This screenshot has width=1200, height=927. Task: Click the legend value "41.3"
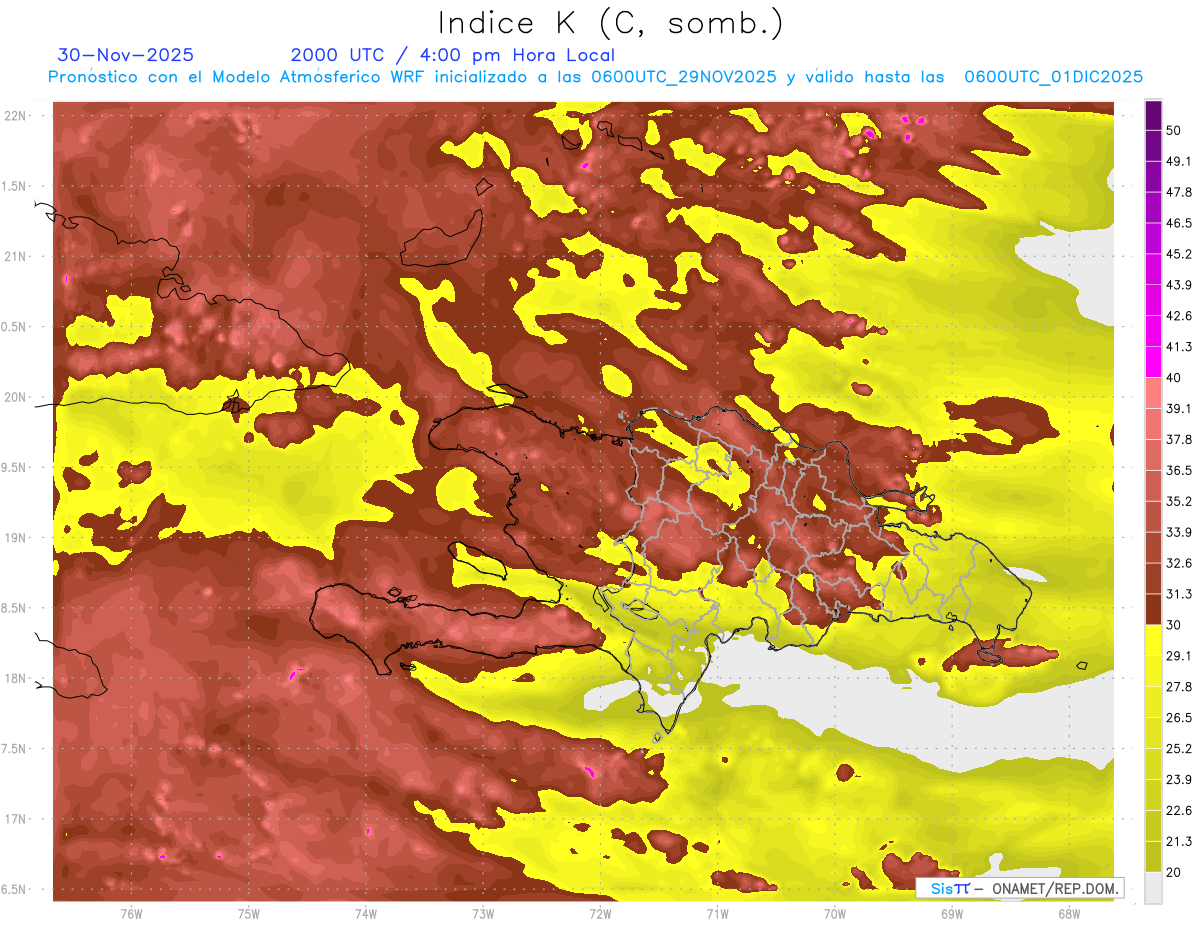tap(1178, 347)
